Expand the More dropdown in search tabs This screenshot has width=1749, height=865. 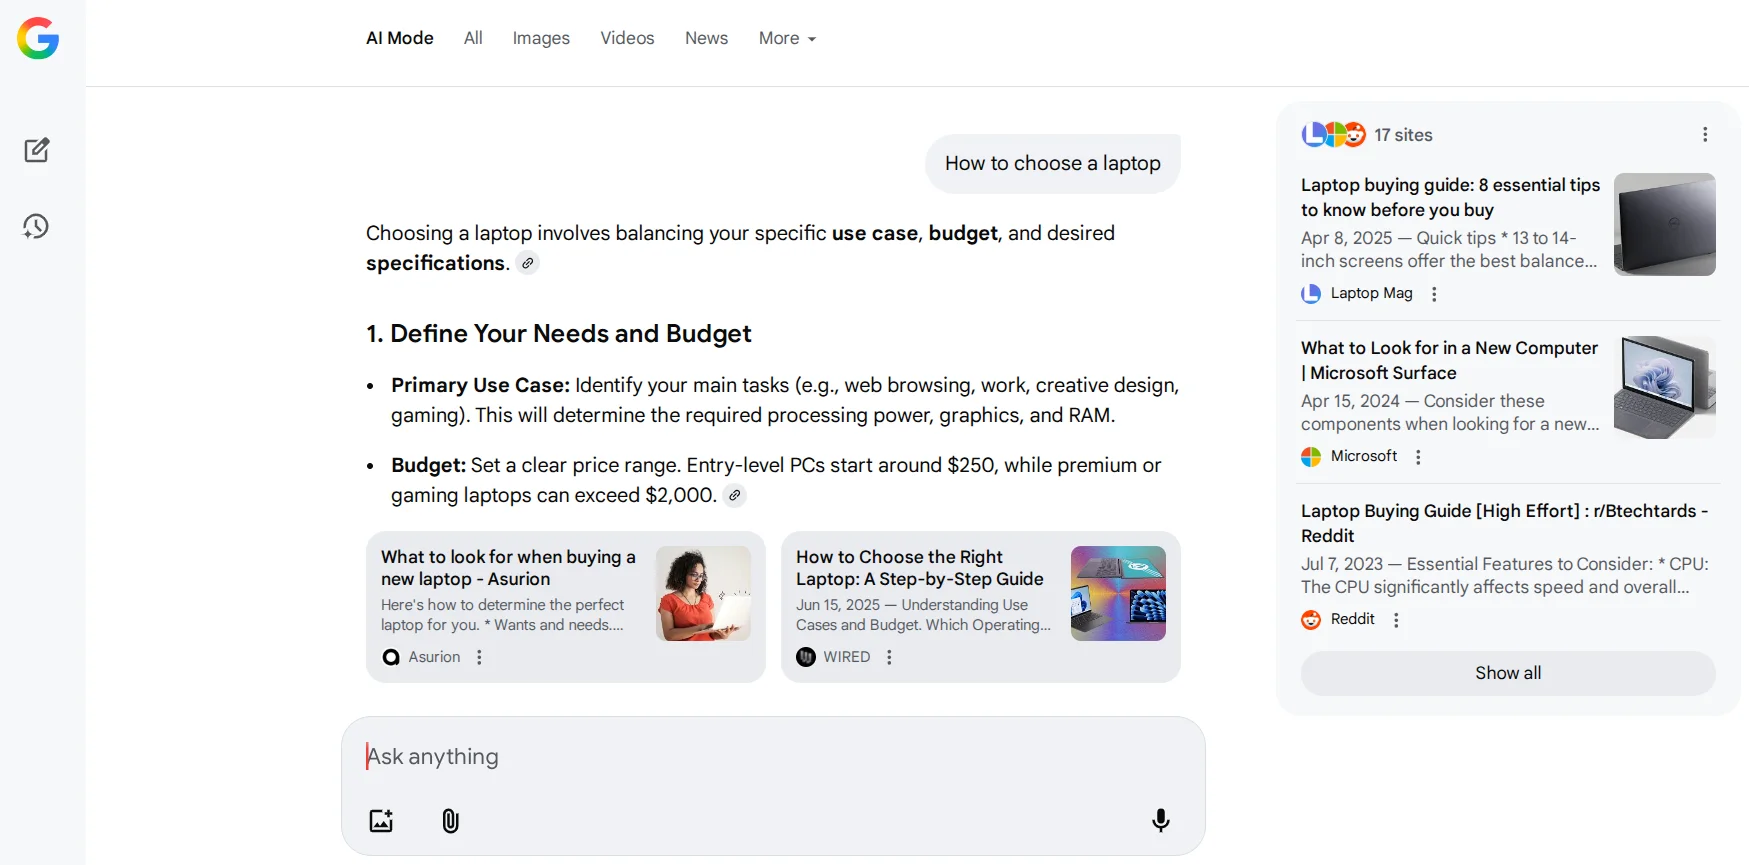pyautogui.click(x=787, y=38)
